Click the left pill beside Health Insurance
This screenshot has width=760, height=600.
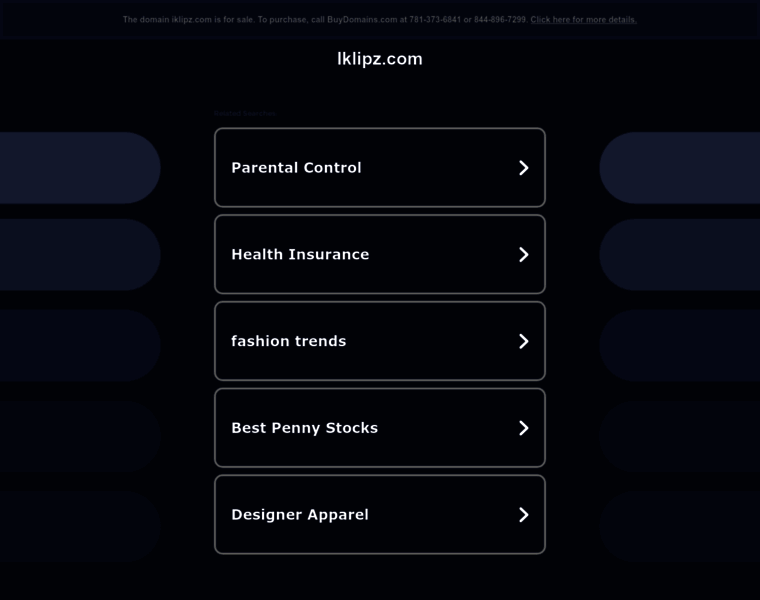78,255
